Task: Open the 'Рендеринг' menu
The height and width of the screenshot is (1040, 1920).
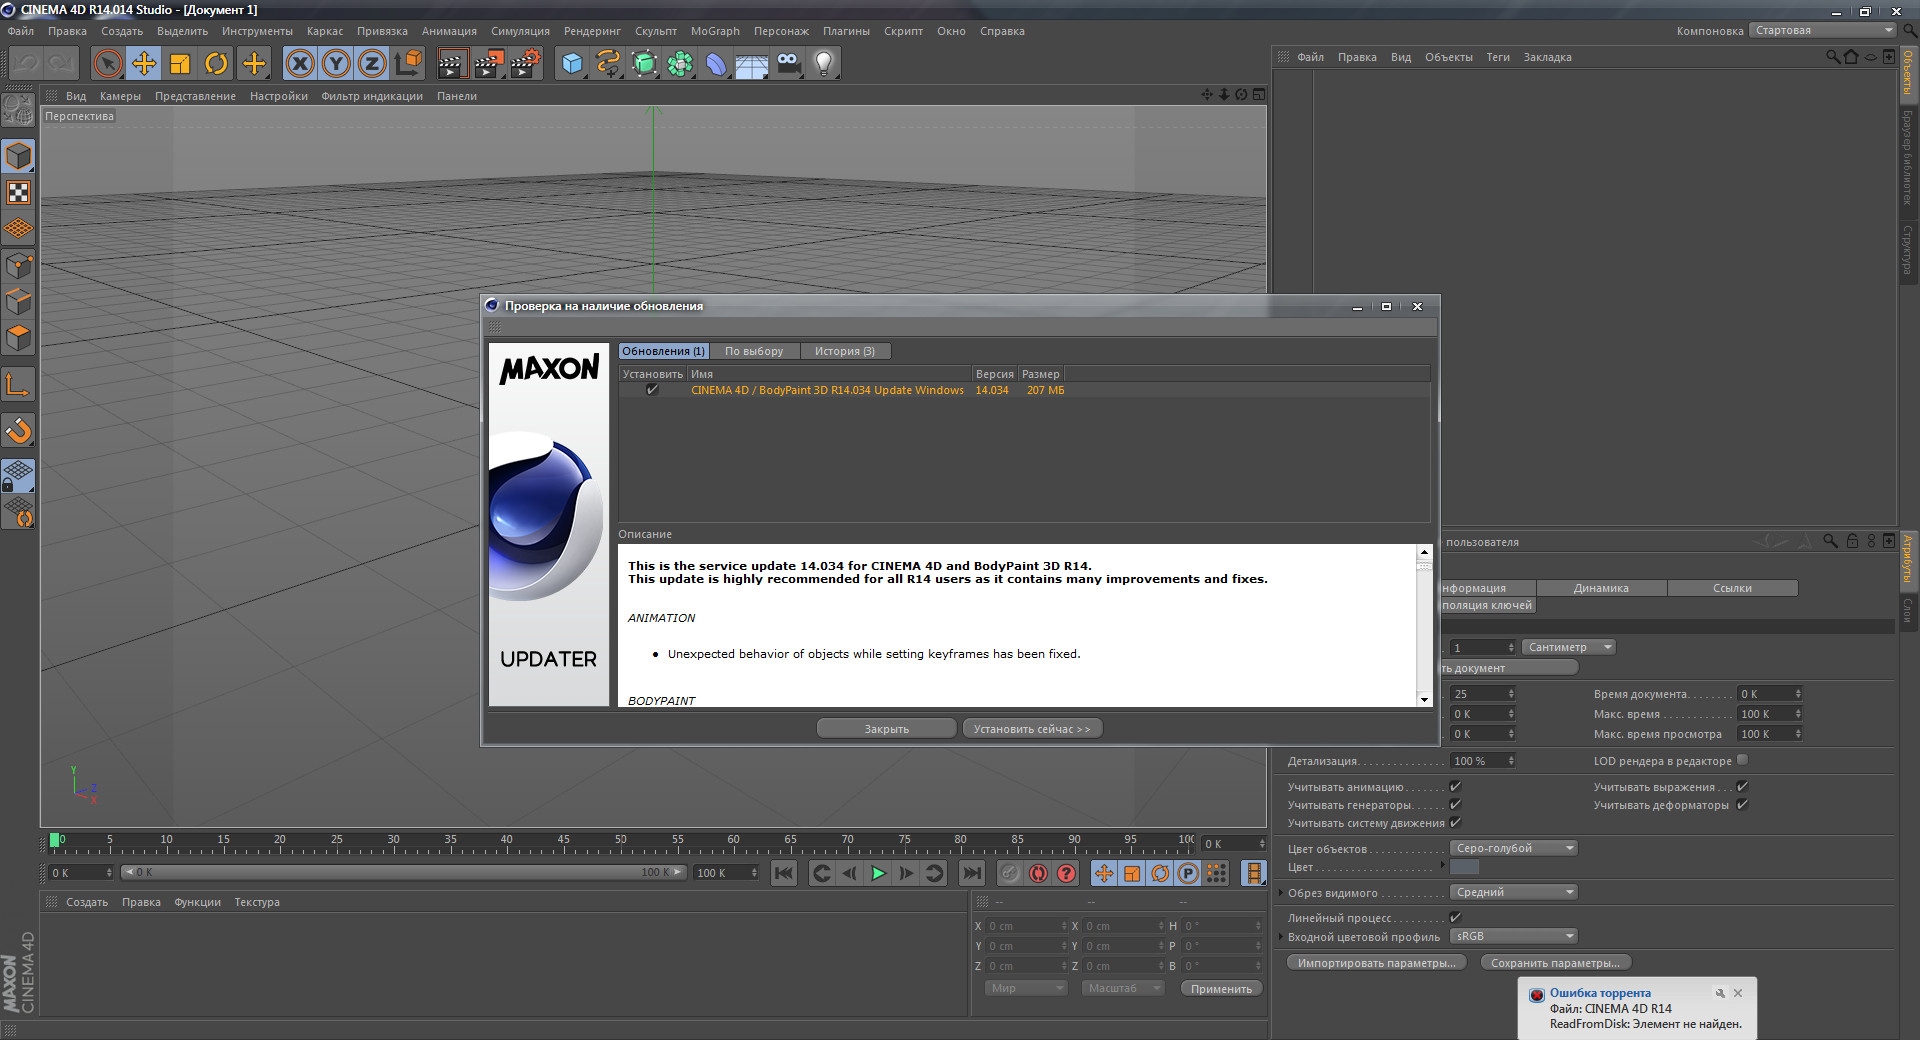Action: [592, 31]
